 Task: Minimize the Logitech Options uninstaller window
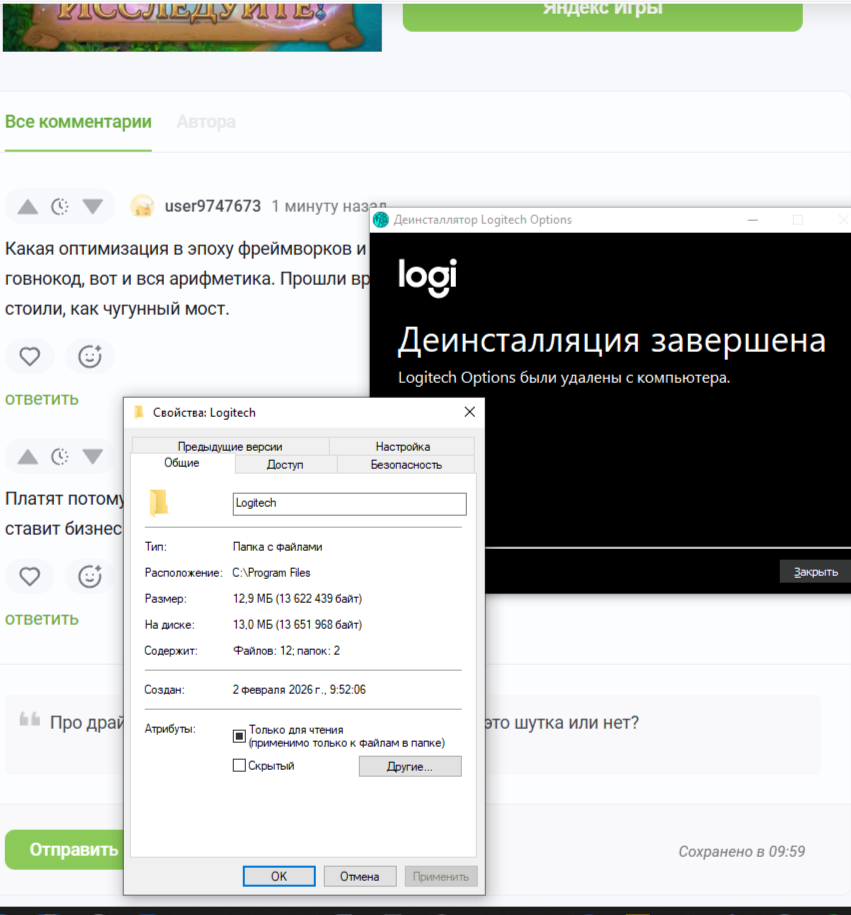pos(753,220)
